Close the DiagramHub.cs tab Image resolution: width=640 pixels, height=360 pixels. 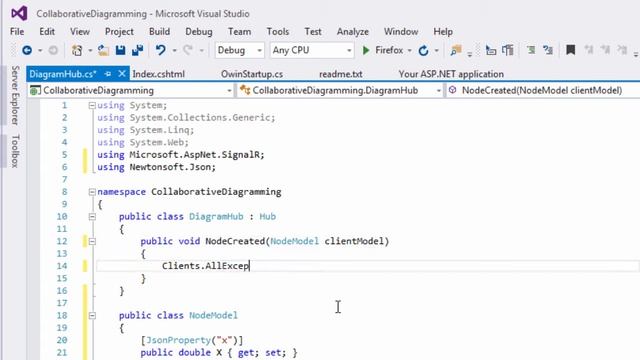pyautogui.click(x=122, y=74)
